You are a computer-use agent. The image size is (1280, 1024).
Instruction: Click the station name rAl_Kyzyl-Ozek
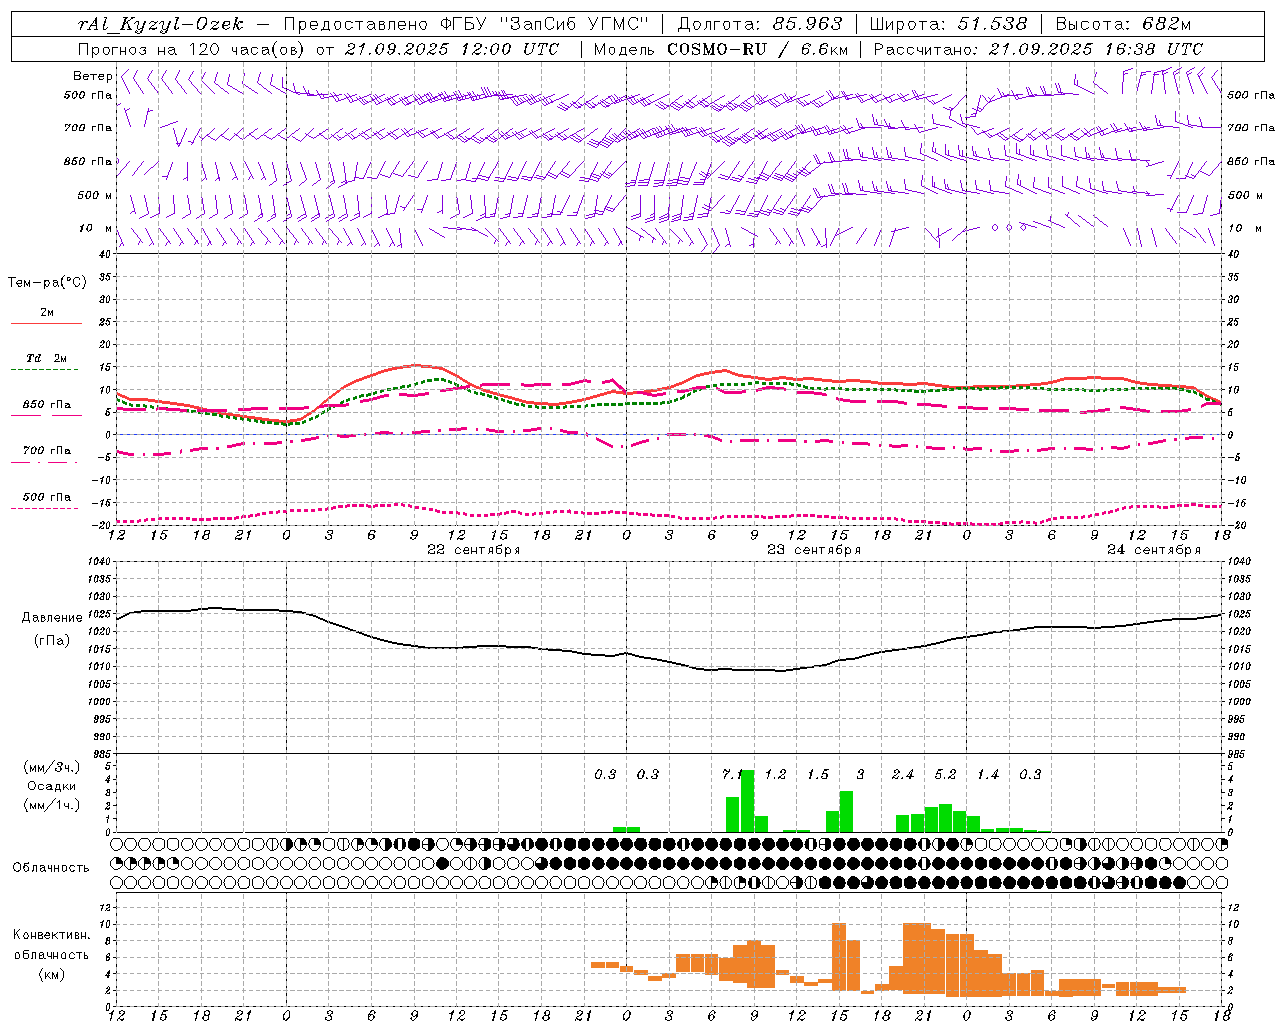(160, 24)
